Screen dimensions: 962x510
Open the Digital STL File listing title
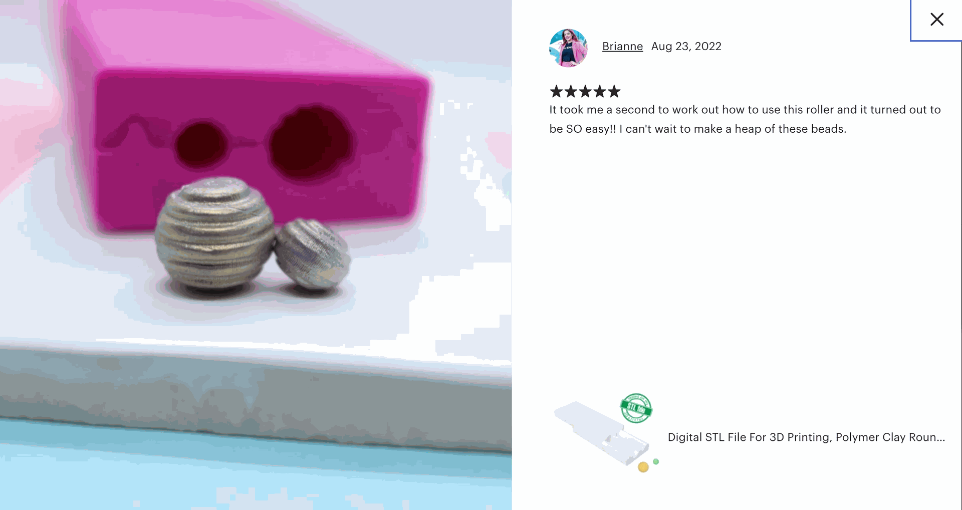pyautogui.click(x=806, y=438)
